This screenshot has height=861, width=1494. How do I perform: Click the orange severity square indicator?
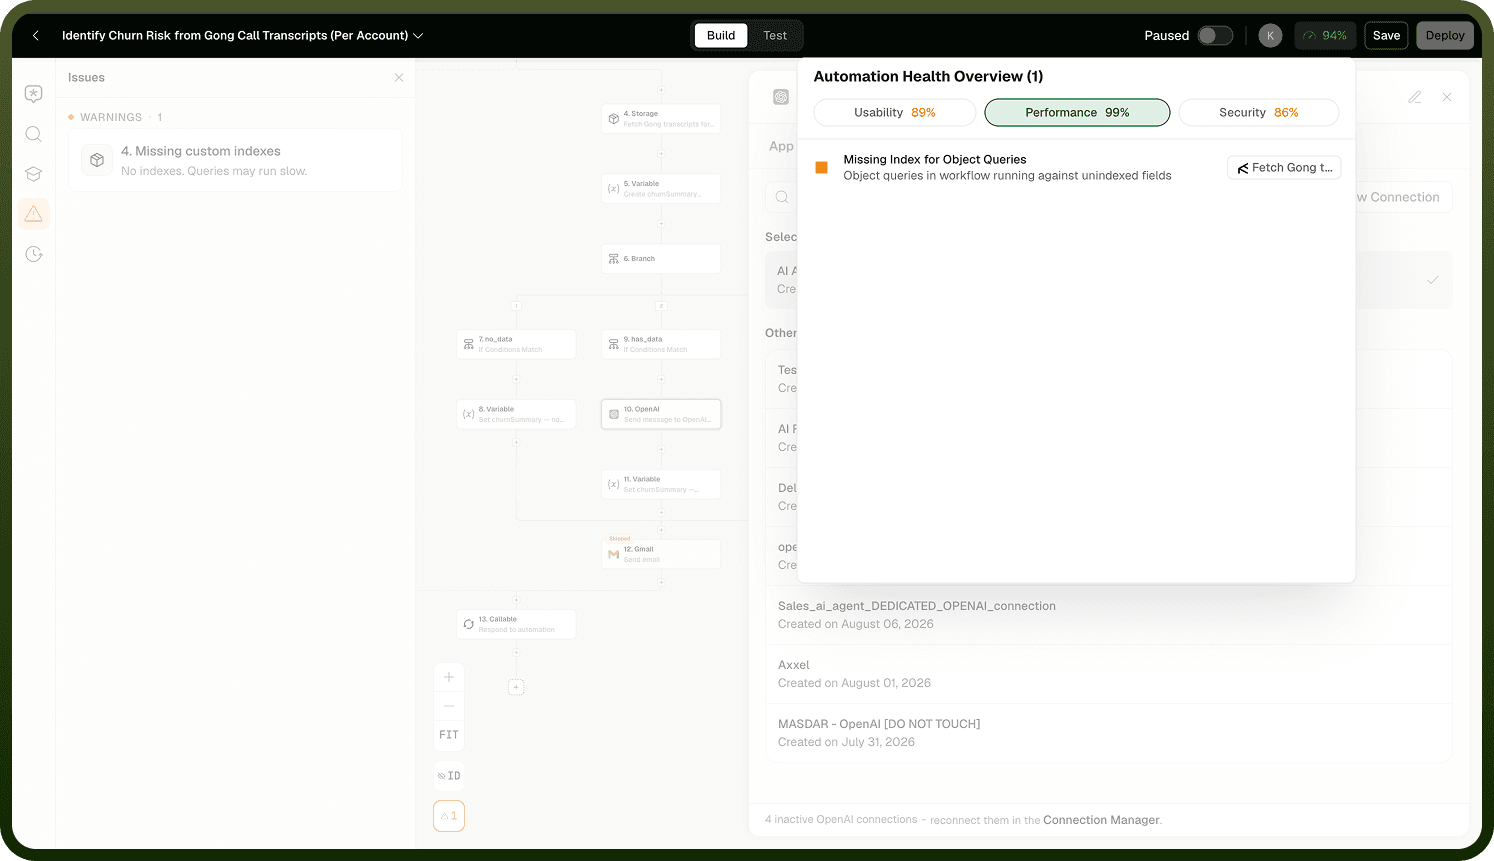point(821,168)
